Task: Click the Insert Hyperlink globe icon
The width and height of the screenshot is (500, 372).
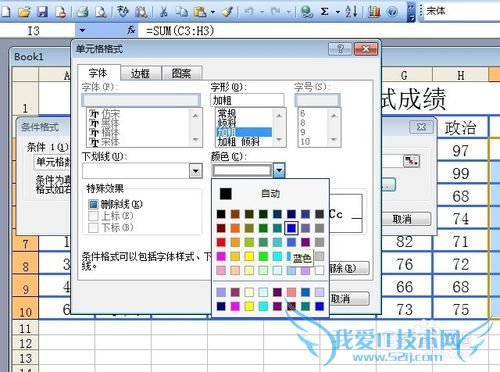Action: coord(306,12)
